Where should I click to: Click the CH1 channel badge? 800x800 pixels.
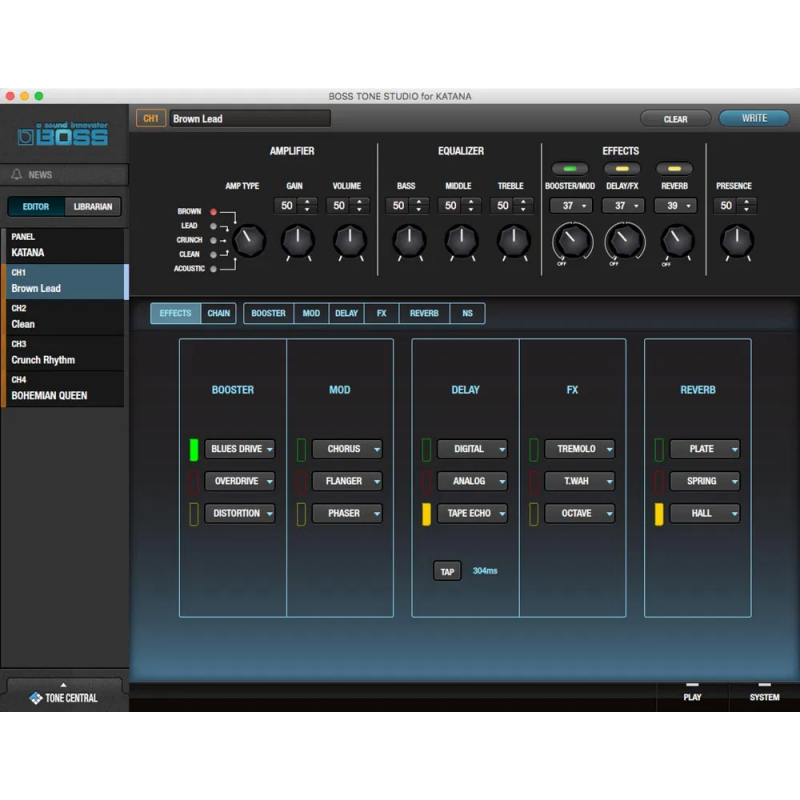pos(151,118)
